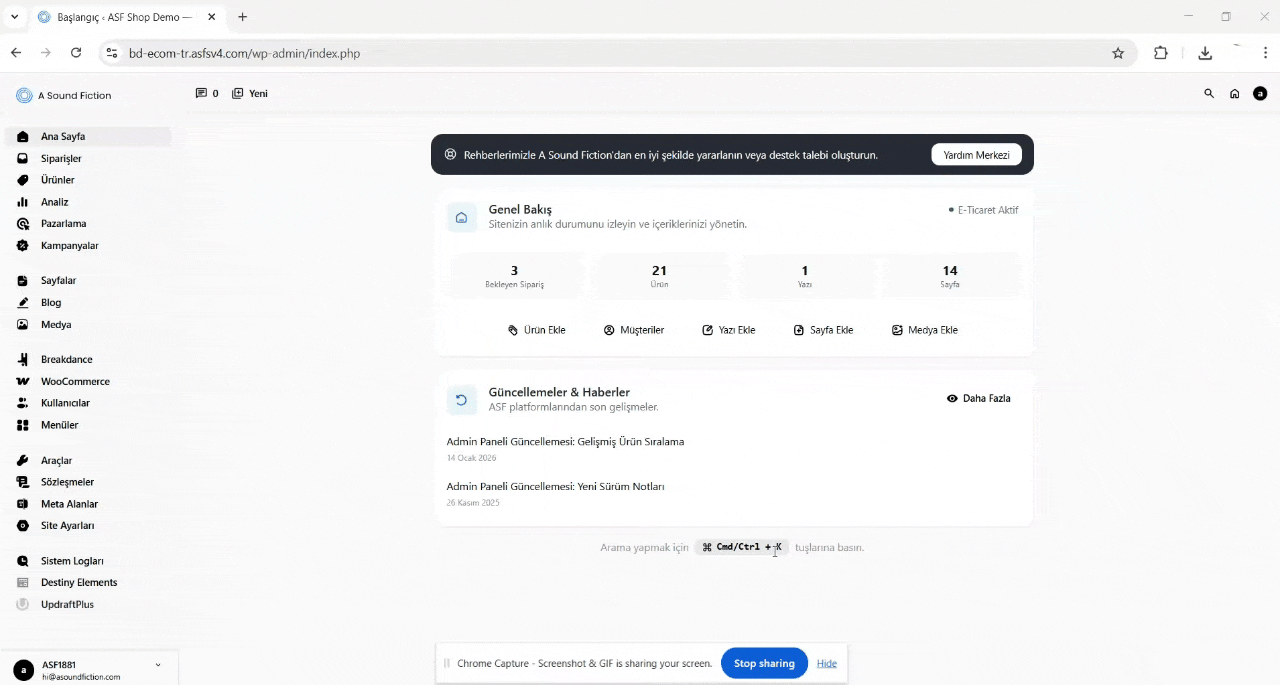Click the Ürün Ekle shortcut

tap(537, 330)
